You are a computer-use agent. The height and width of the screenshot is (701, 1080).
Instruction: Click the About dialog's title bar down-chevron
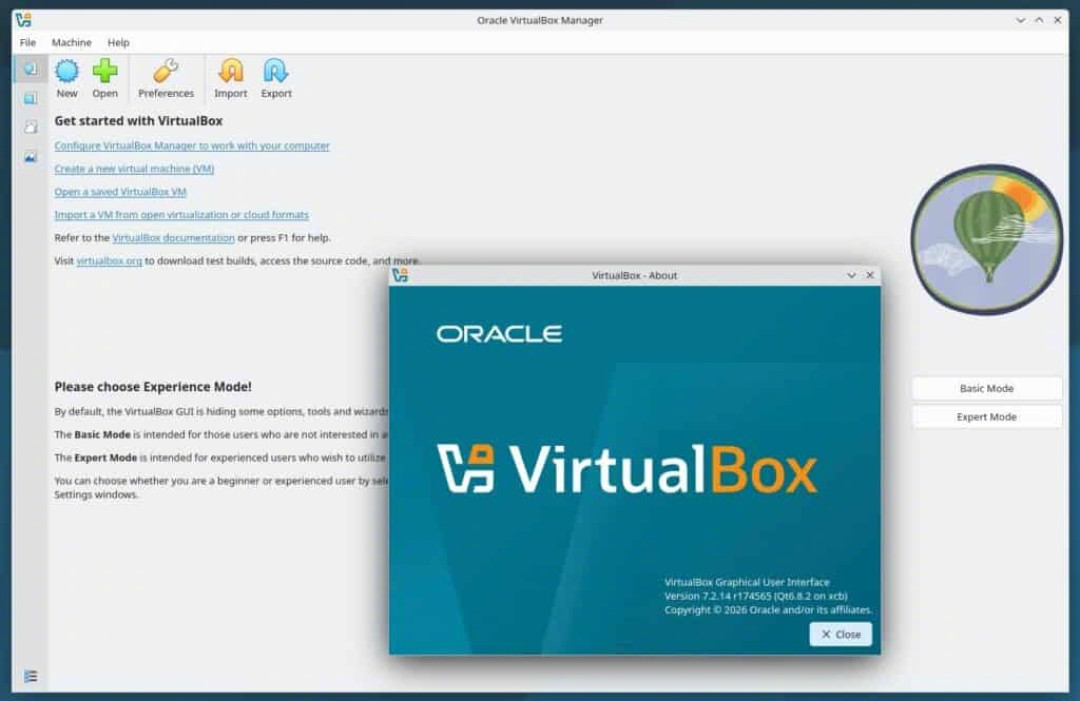point(851,275)
